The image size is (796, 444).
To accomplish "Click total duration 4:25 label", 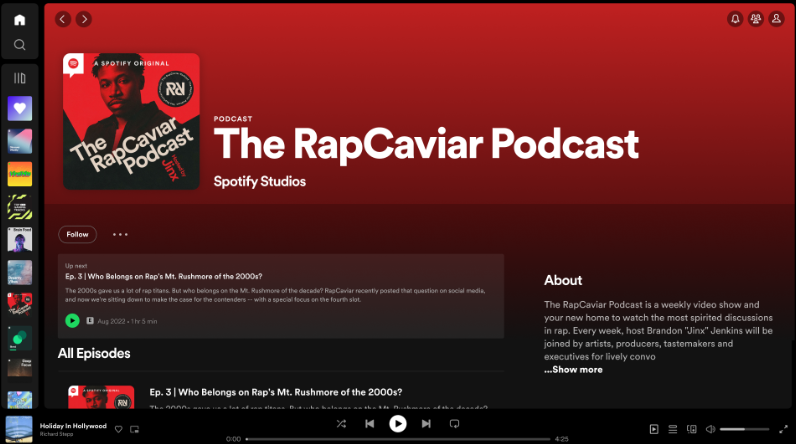I will [x=561, y=439].
